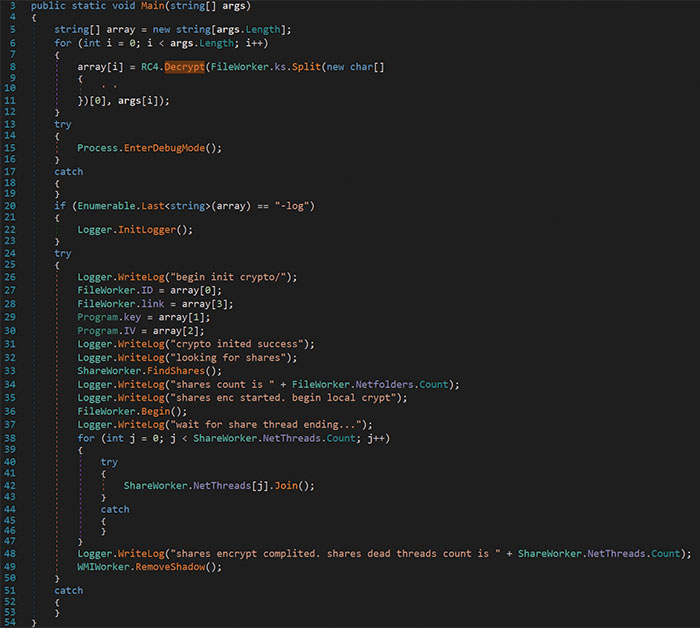
Task: Click args[i] on the Decrypt closing line
Action: coord(138,101)
